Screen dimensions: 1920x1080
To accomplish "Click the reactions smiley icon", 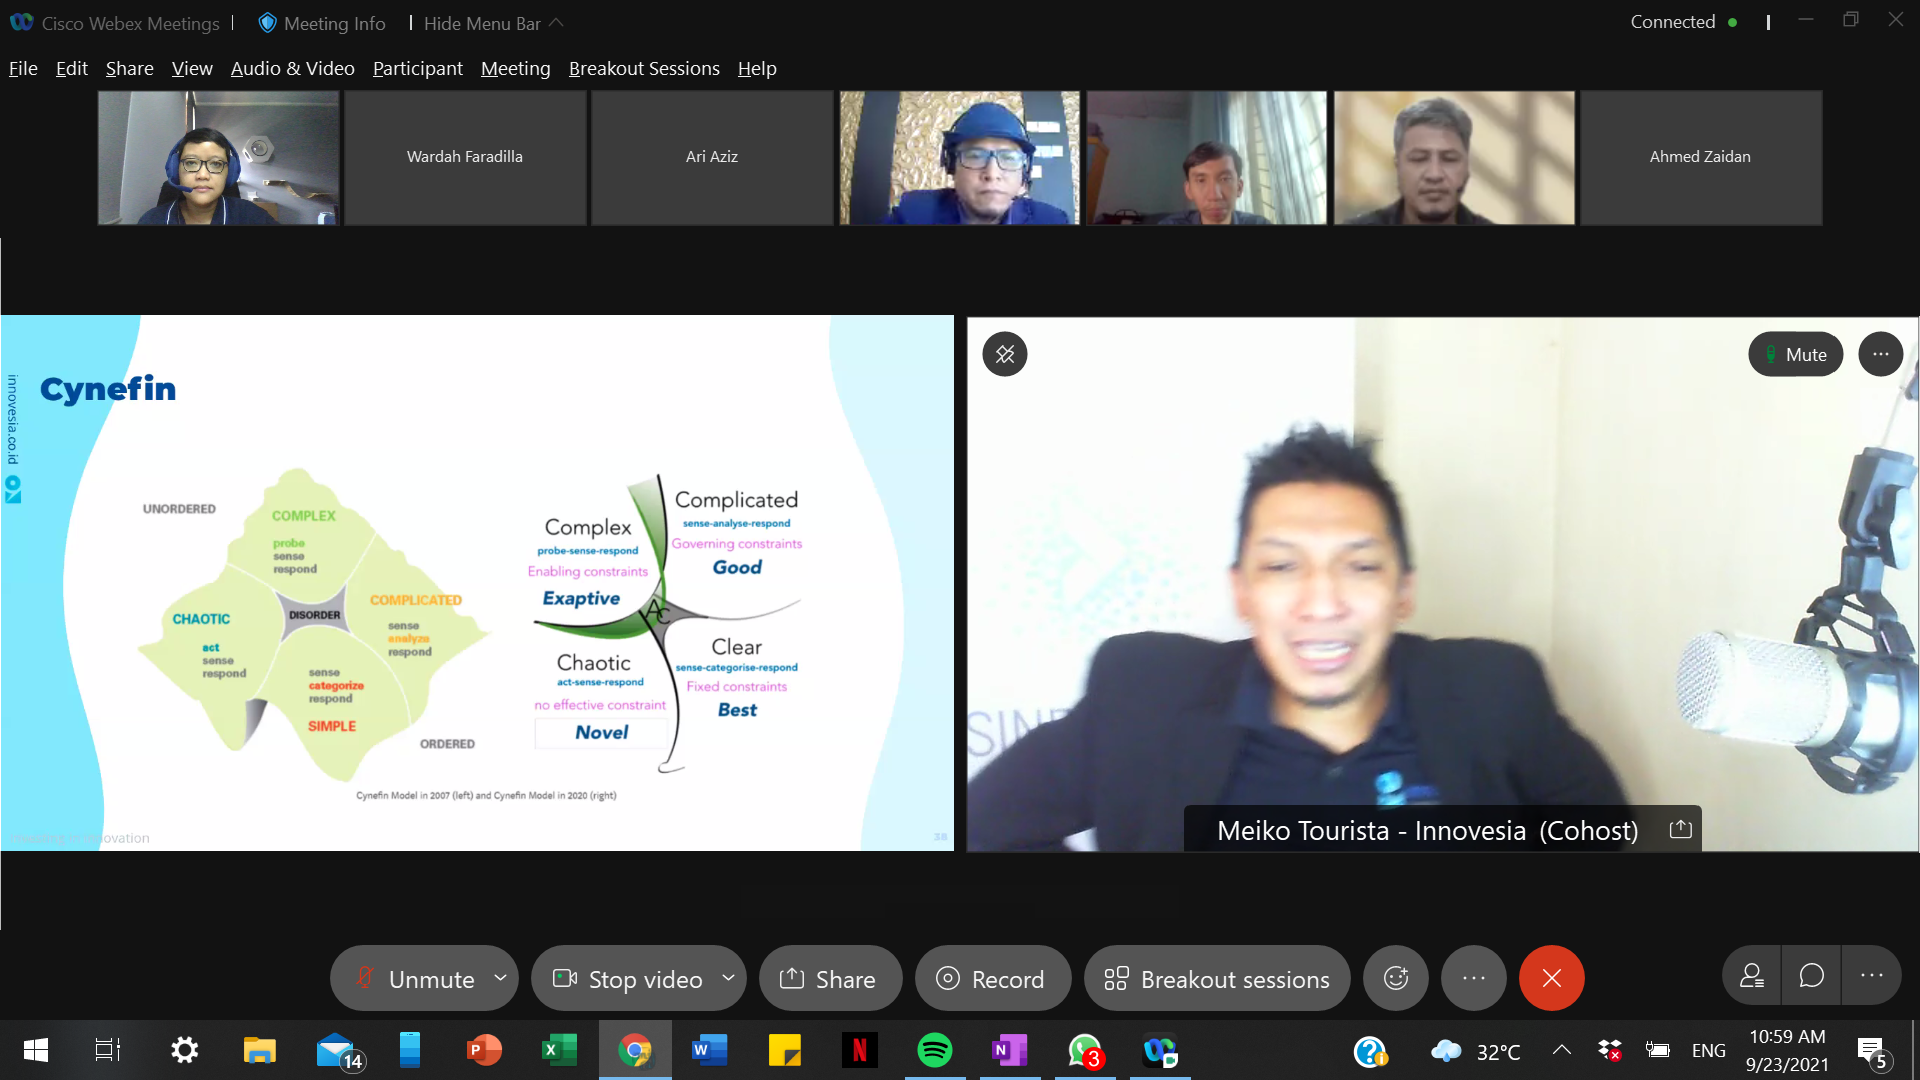I will 1396,978.
